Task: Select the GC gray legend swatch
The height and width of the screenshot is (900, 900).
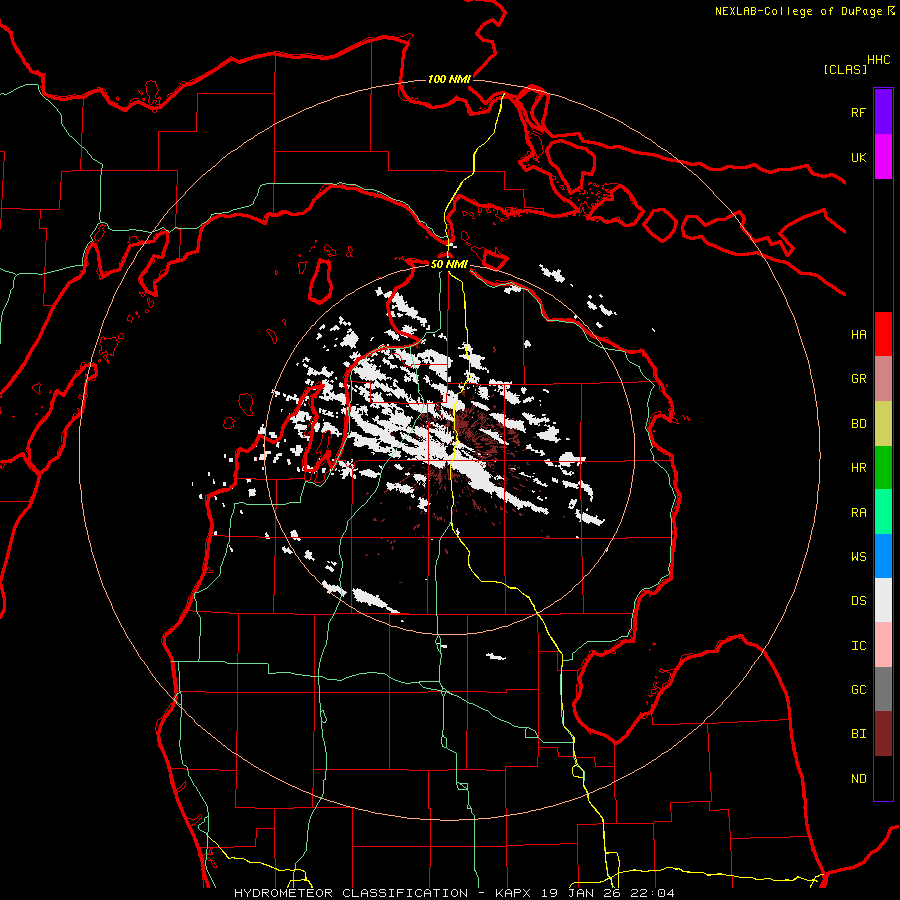Action: pos(883,689)
